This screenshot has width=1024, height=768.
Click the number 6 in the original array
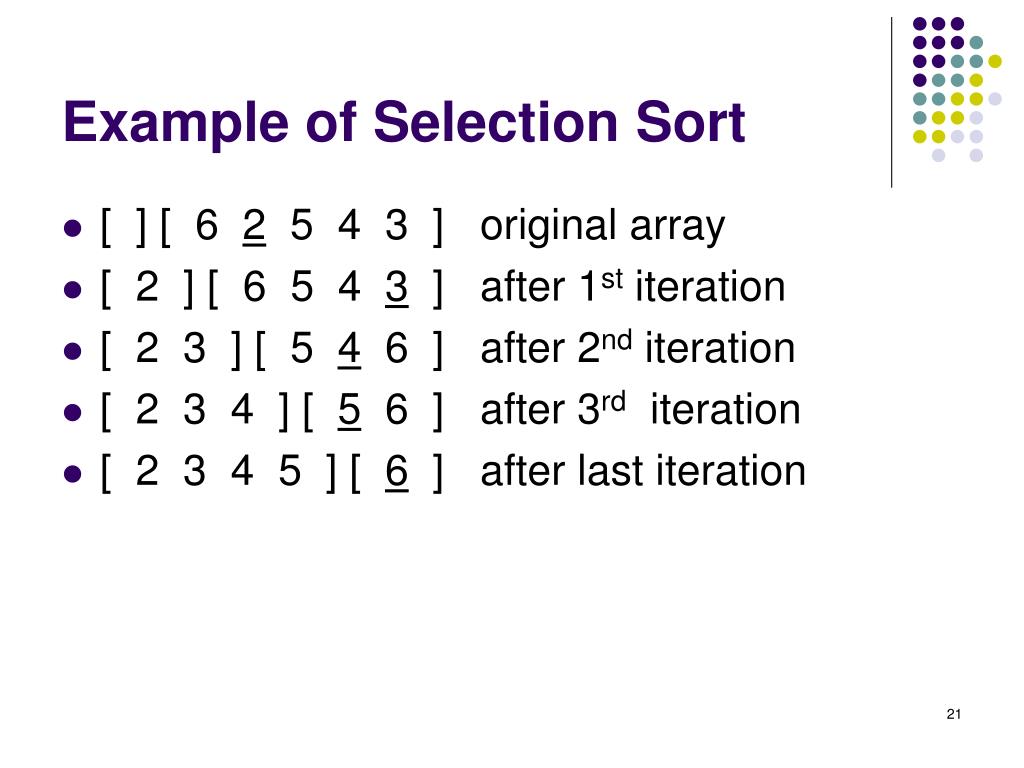click(x=206, y=226)
